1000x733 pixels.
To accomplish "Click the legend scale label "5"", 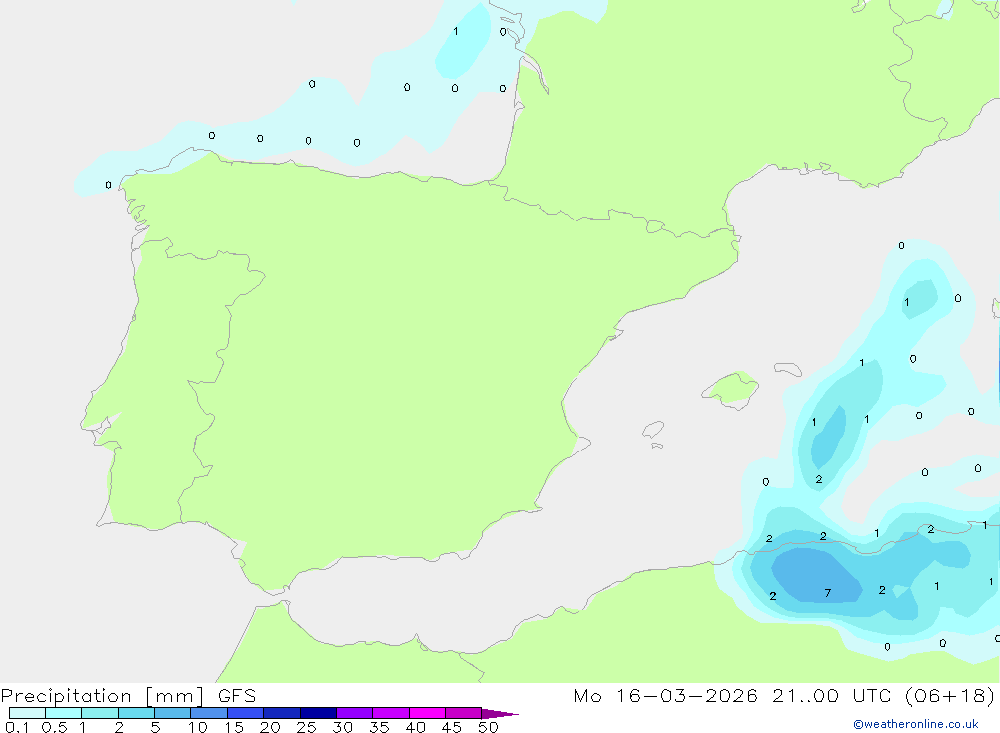I will [x=155, y=727].
